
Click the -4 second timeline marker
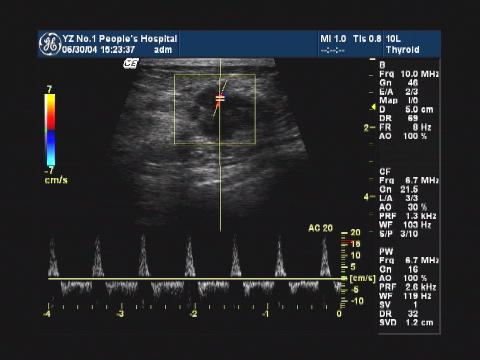click(47, 314)
